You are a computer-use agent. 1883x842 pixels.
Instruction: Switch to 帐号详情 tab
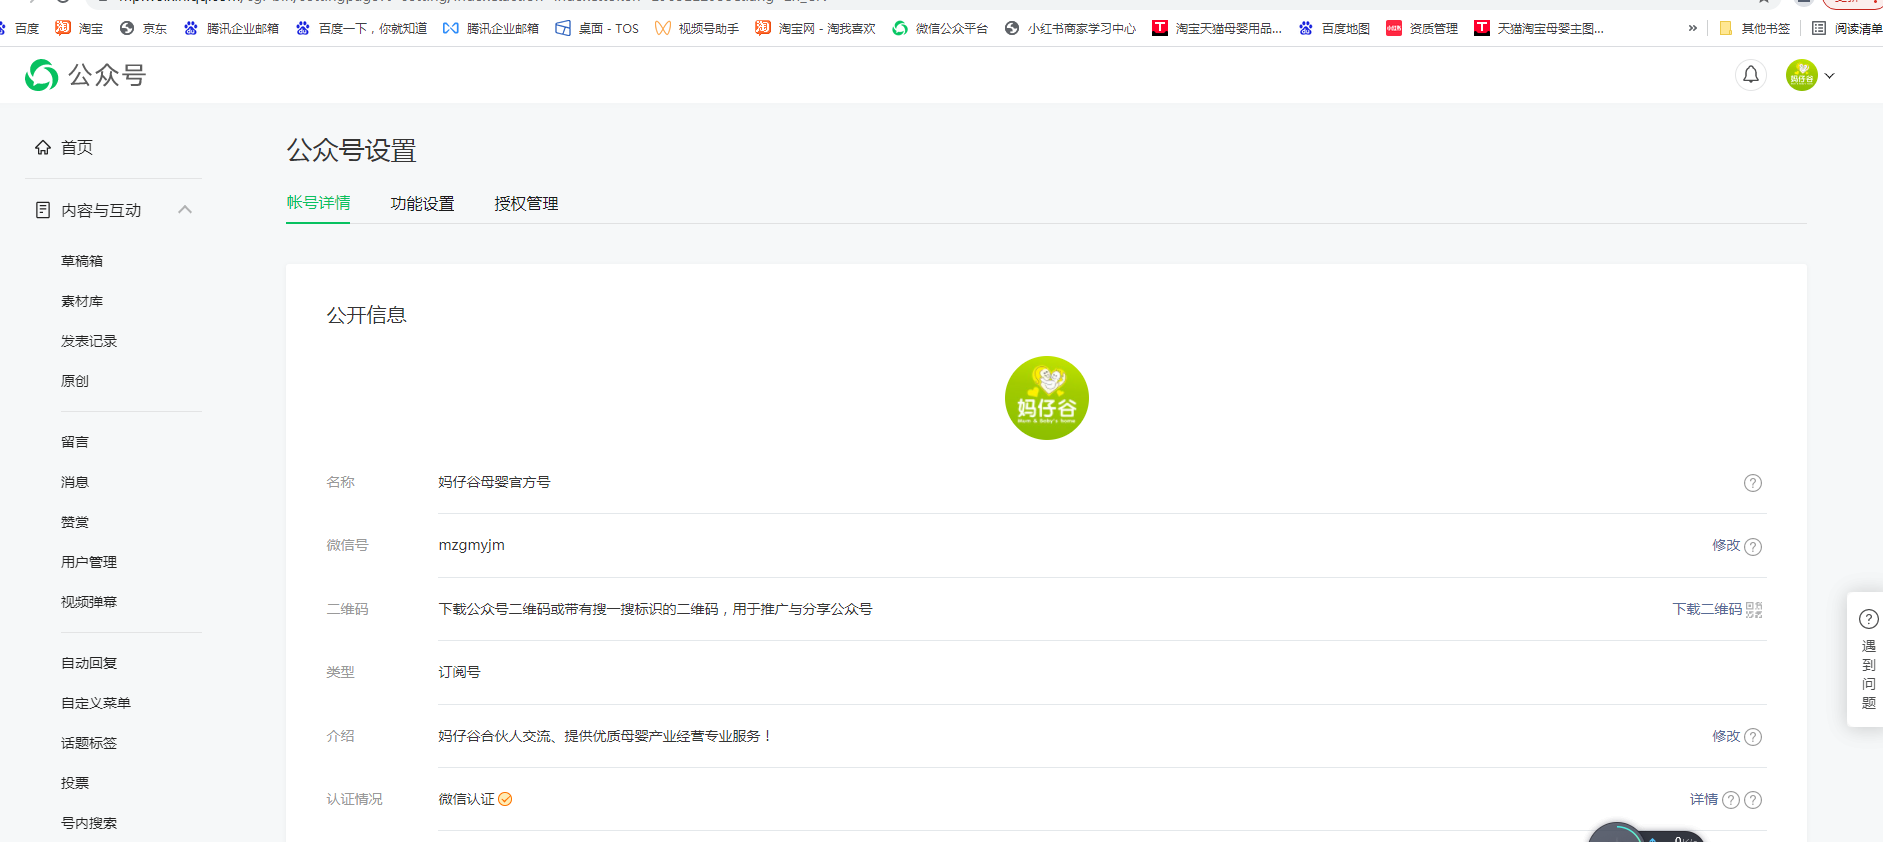tap(318, 203)
